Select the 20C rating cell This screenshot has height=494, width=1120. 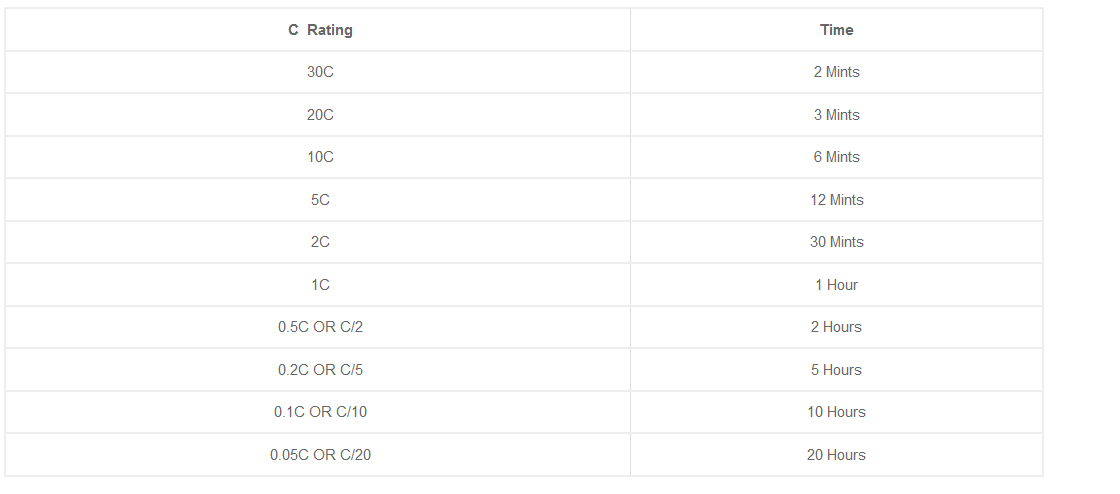point(320,115)
